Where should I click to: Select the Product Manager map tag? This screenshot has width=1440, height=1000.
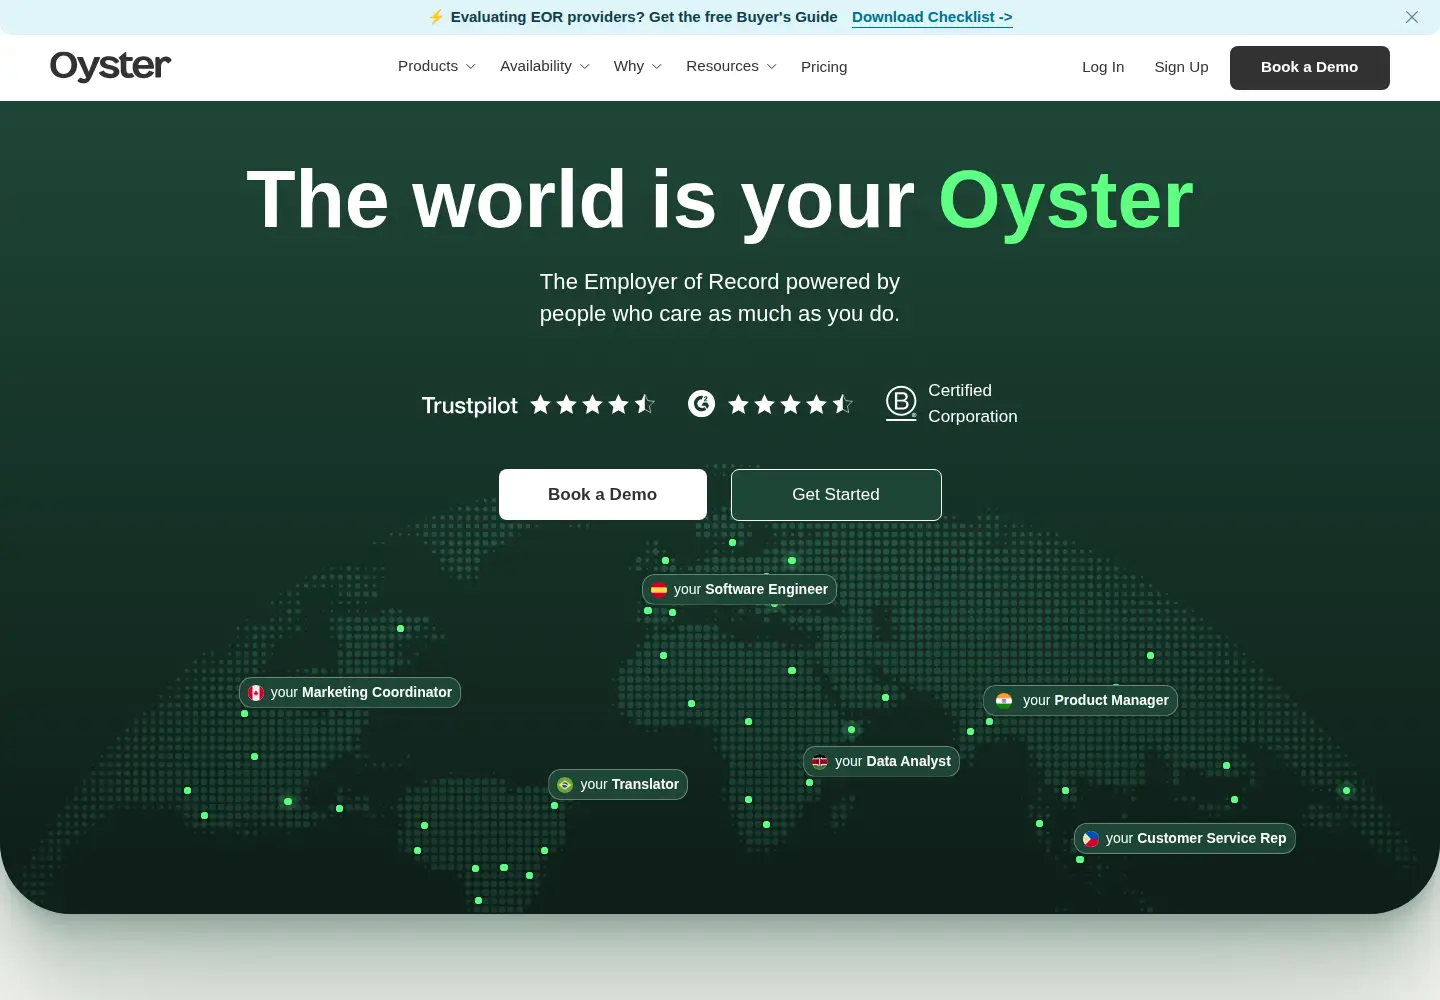pos(1081,700)
